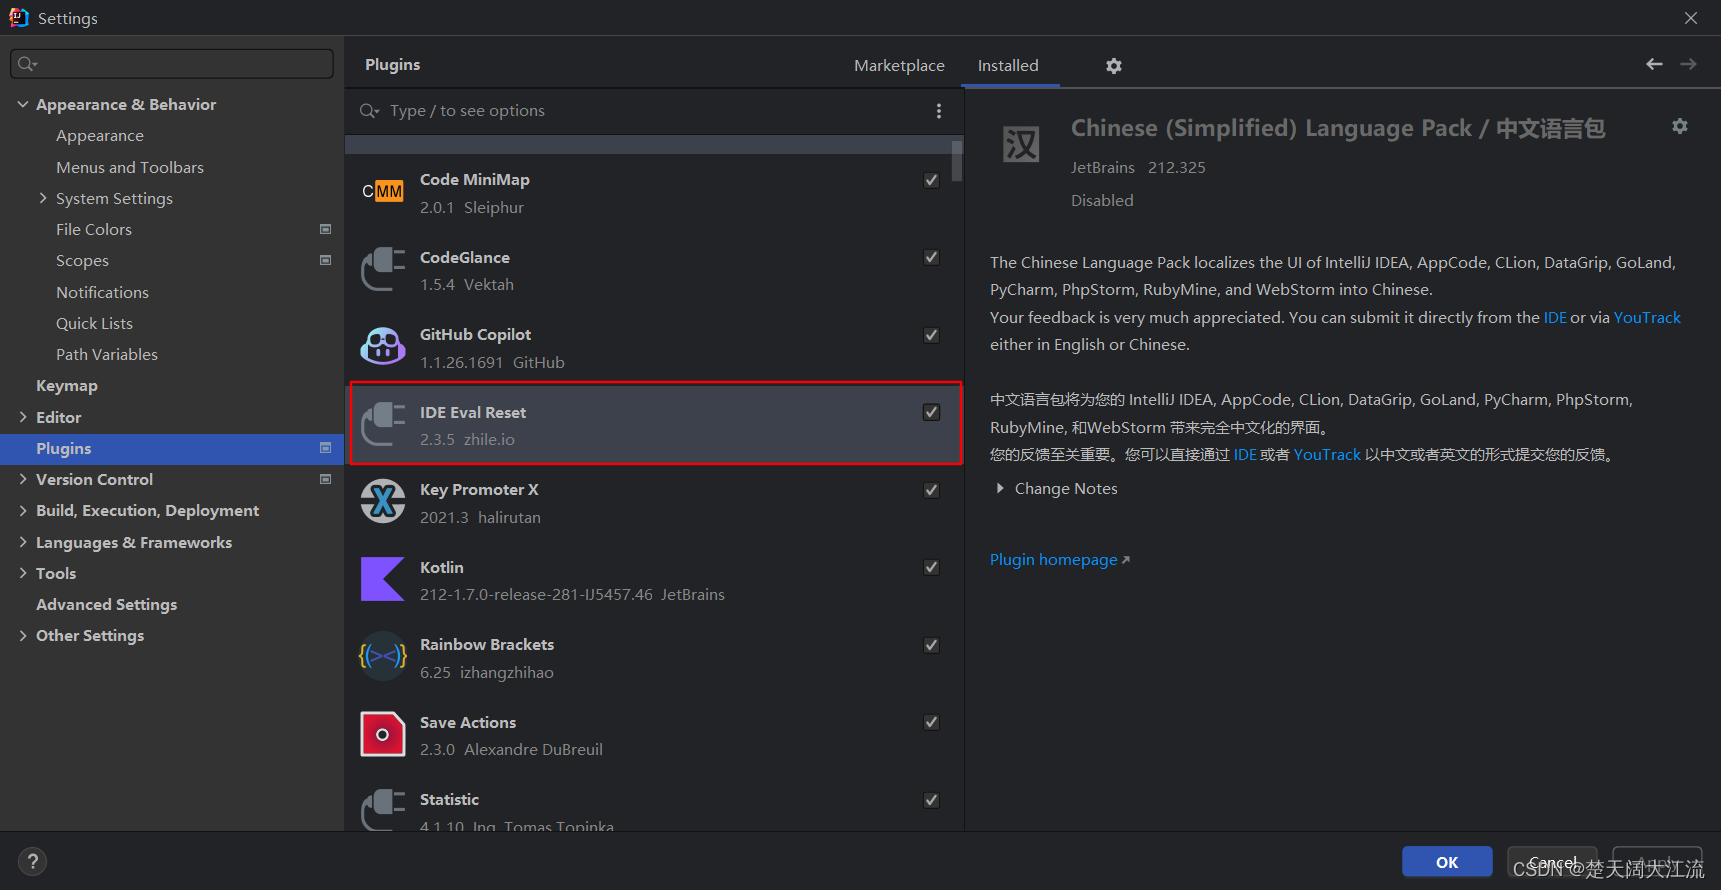1721x890 pixels.
Task: Select the Path Variables settings item
Action: [107, 354]
